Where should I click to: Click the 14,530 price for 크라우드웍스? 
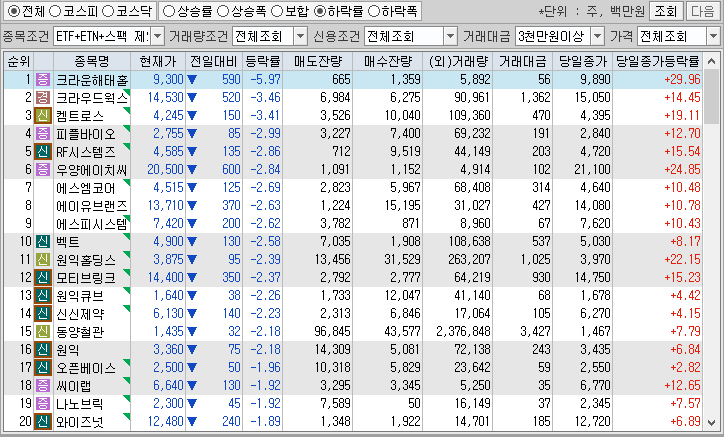tap(165, 97)
